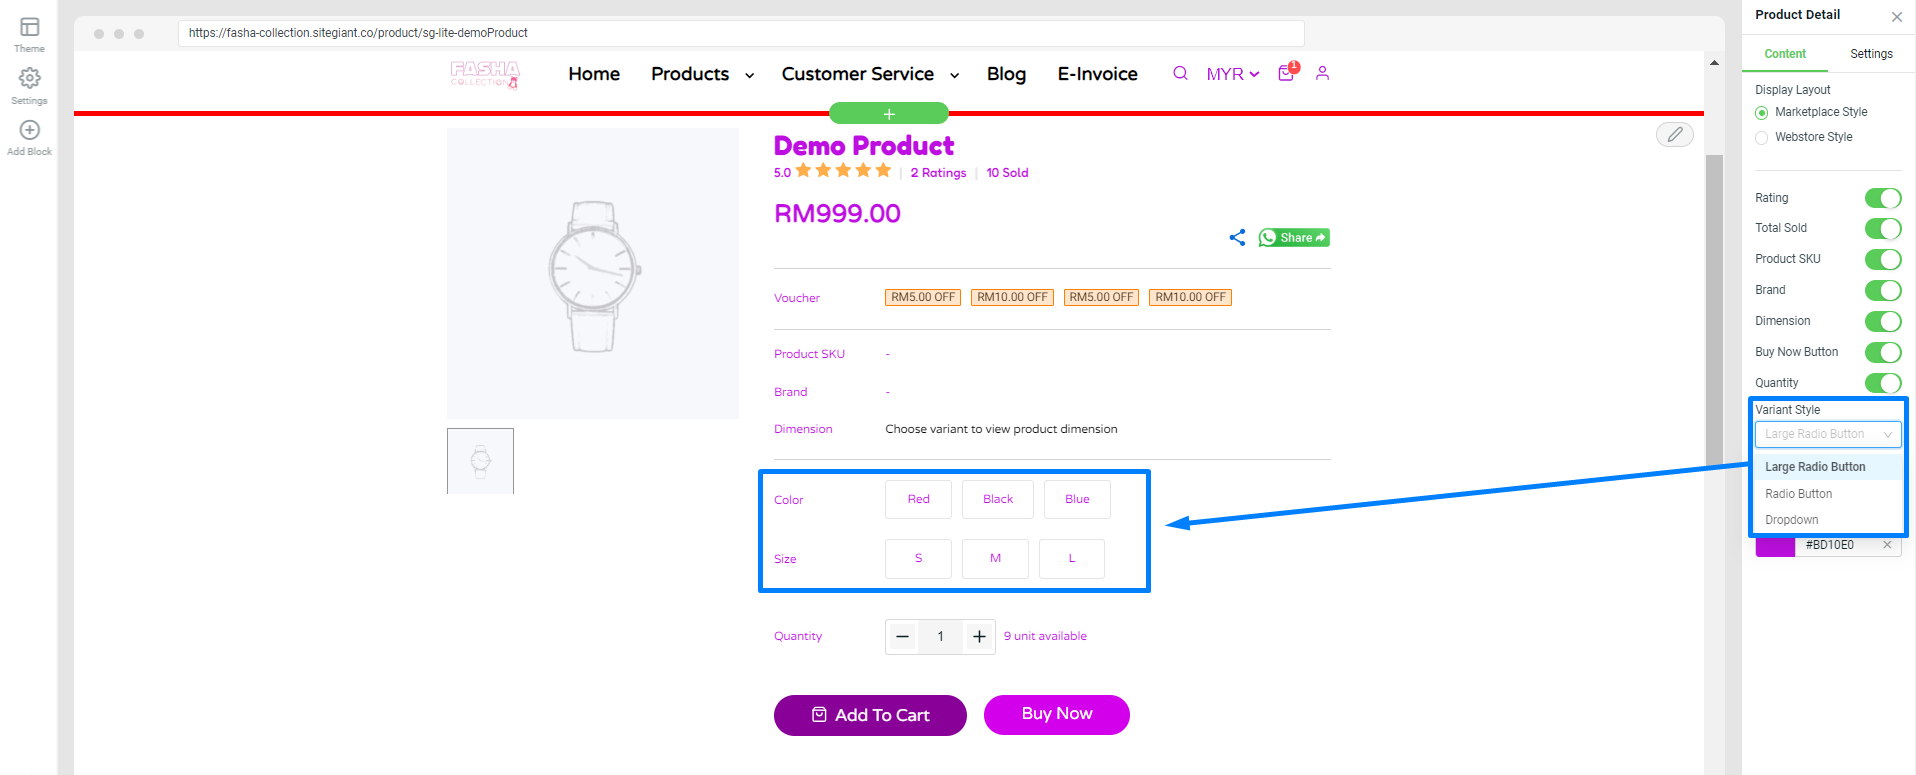This screenshot has height=775, width=1916.
Task: Toggle the Rating switch off
Action: click(1883, 198)
